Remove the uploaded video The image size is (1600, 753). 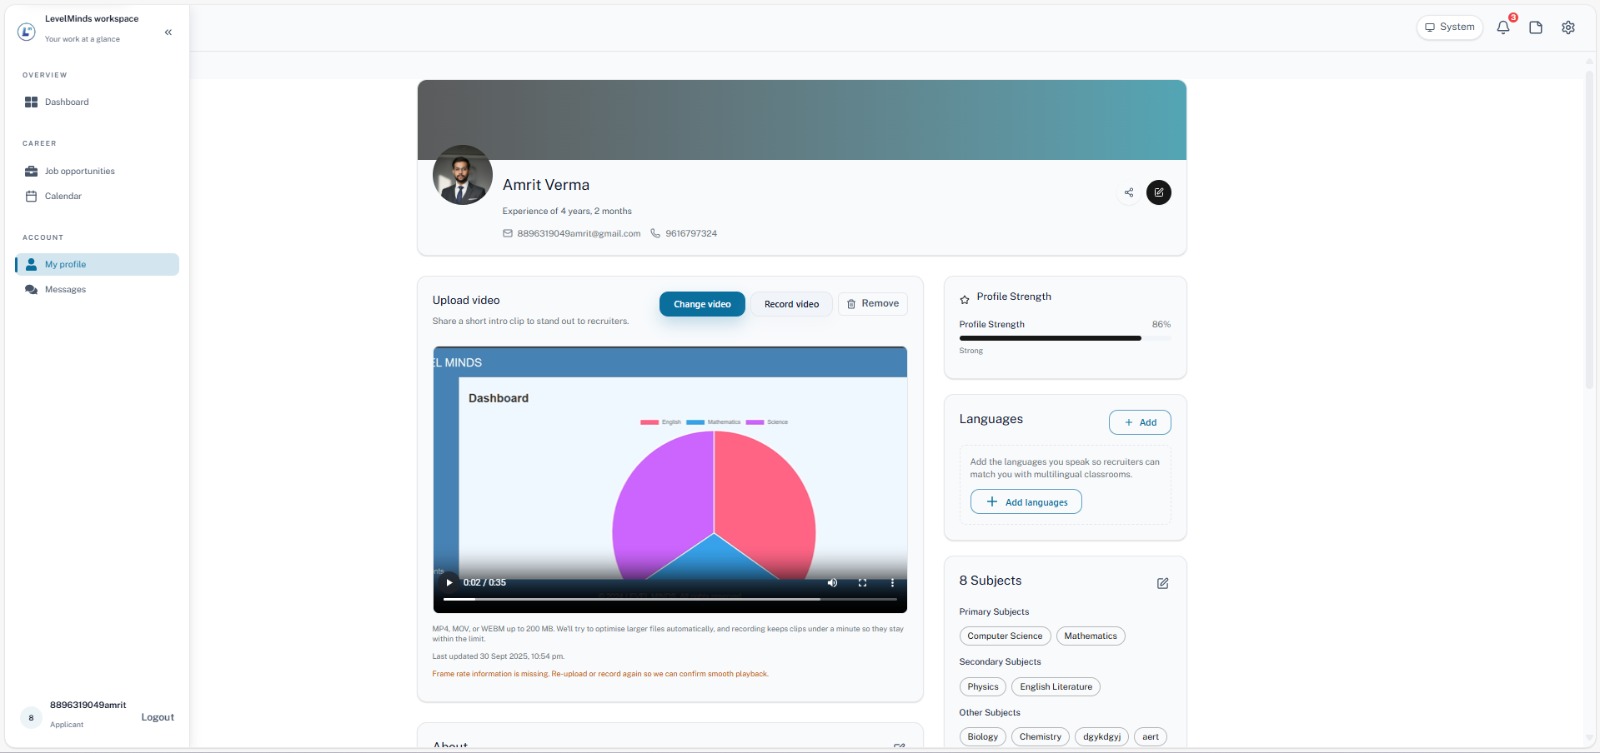[x=873, y=303]
